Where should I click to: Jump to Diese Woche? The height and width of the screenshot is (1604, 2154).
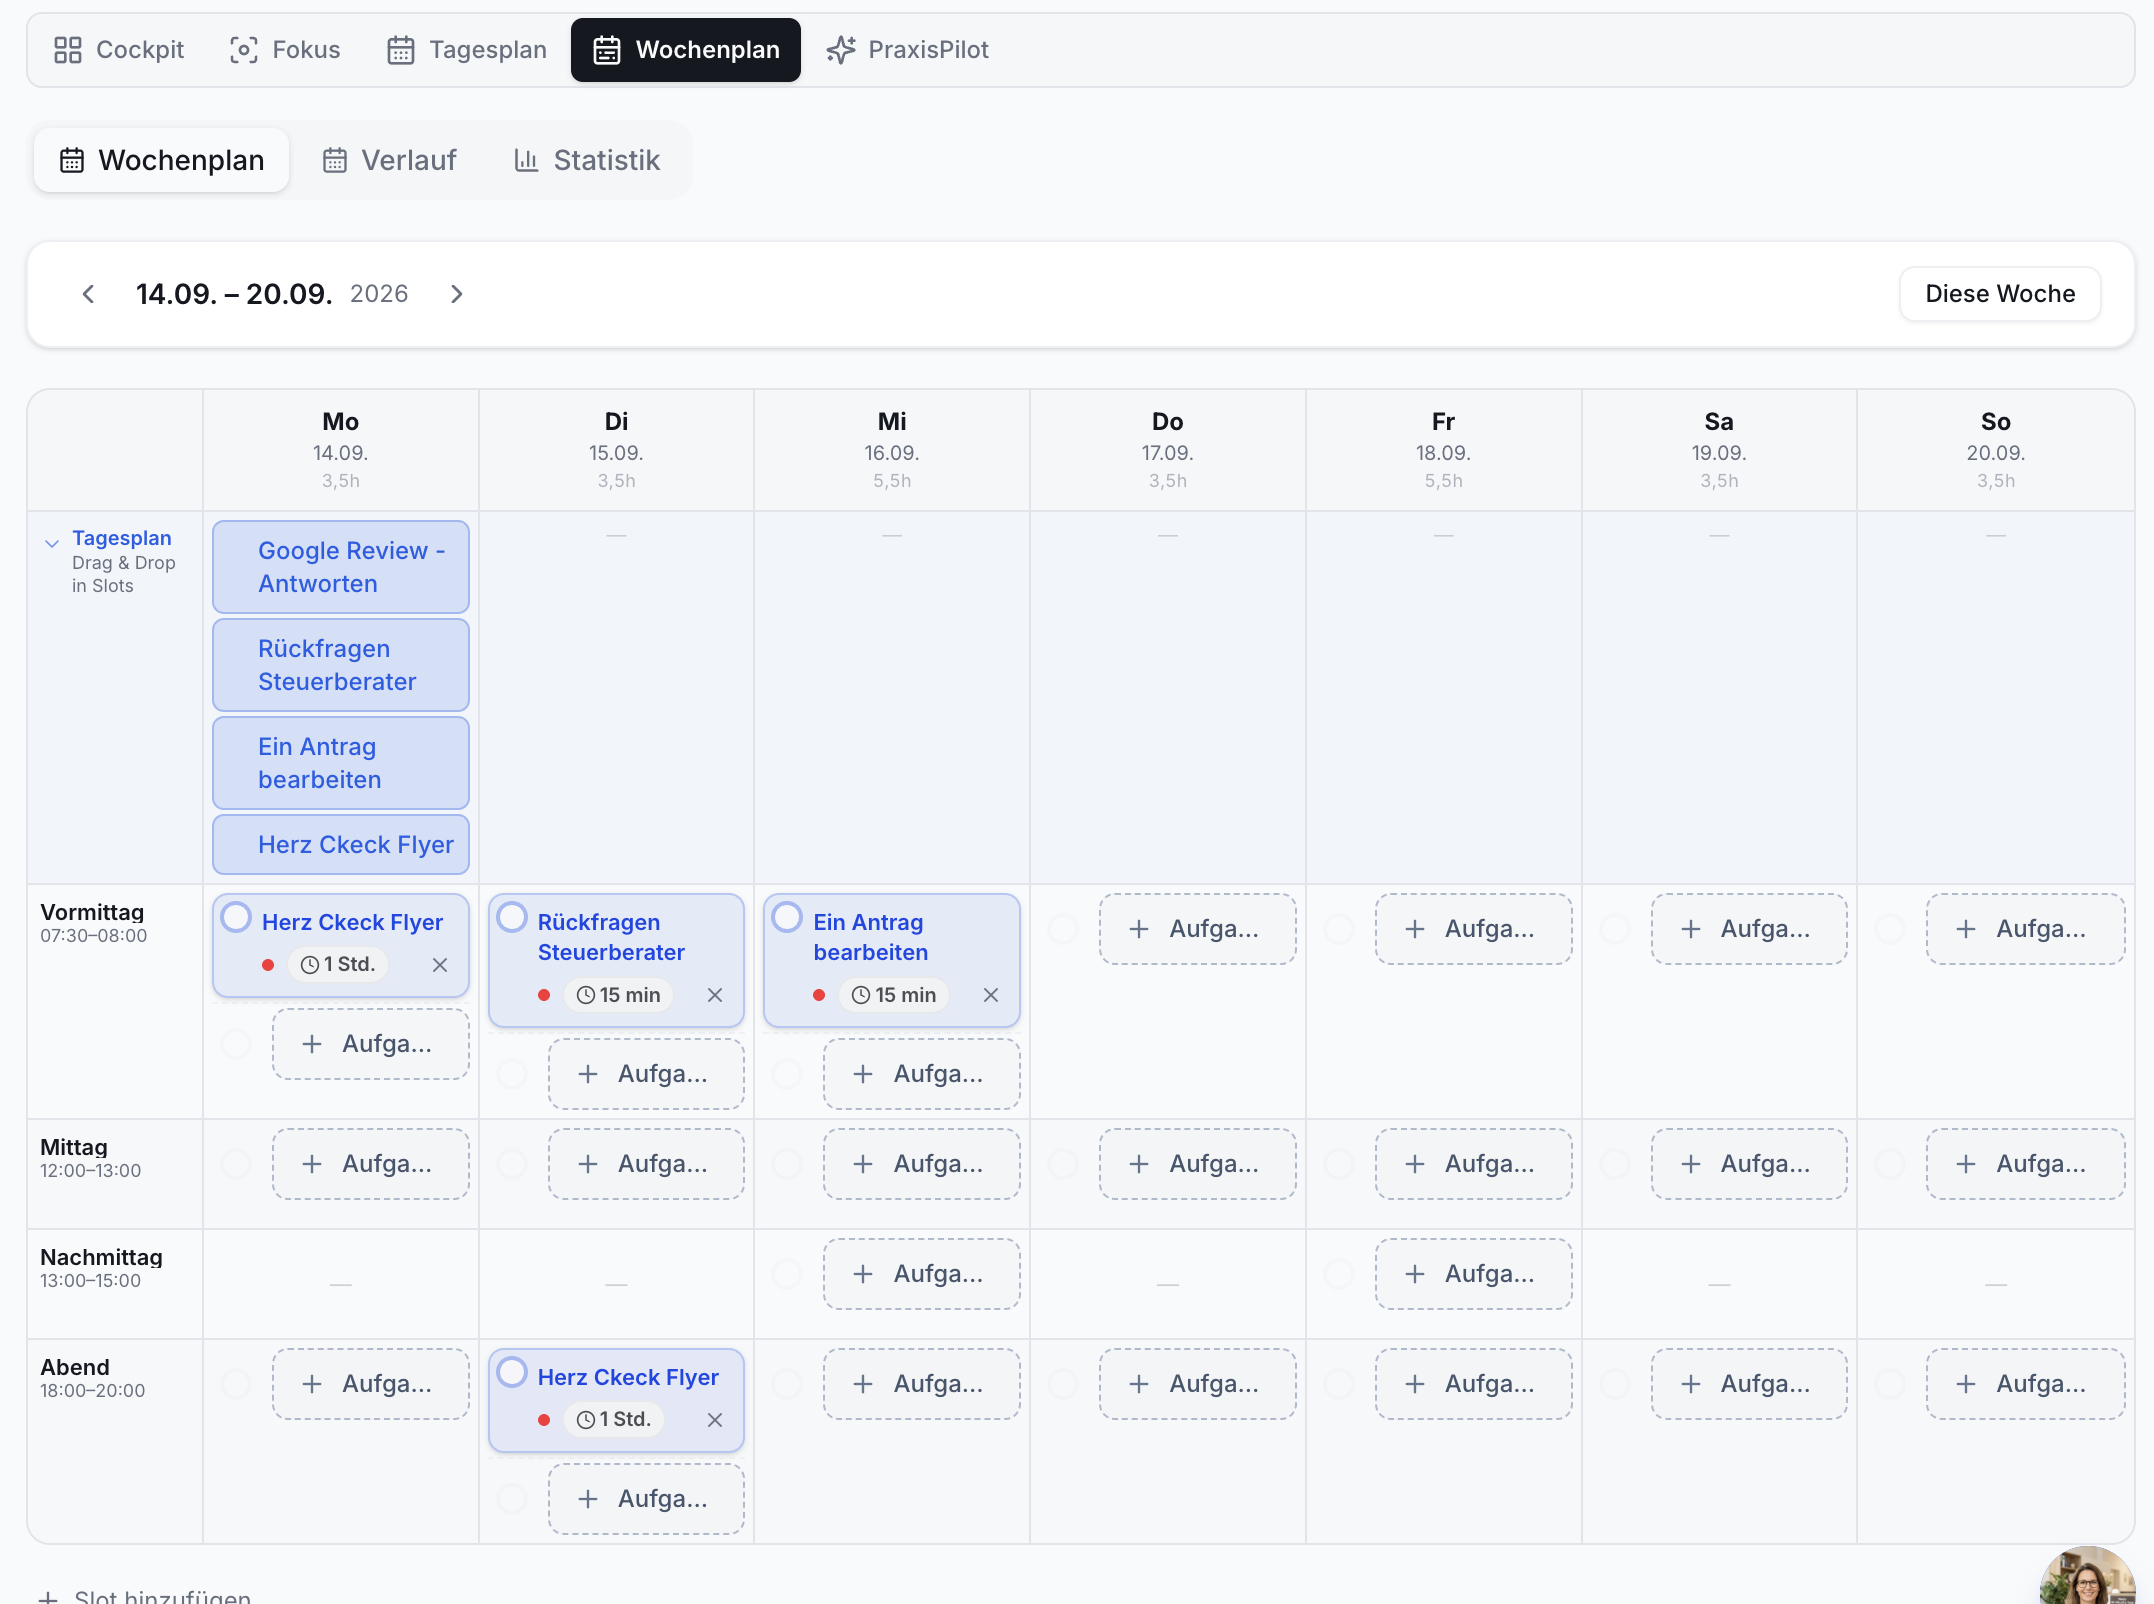[x=2000, y=294]
